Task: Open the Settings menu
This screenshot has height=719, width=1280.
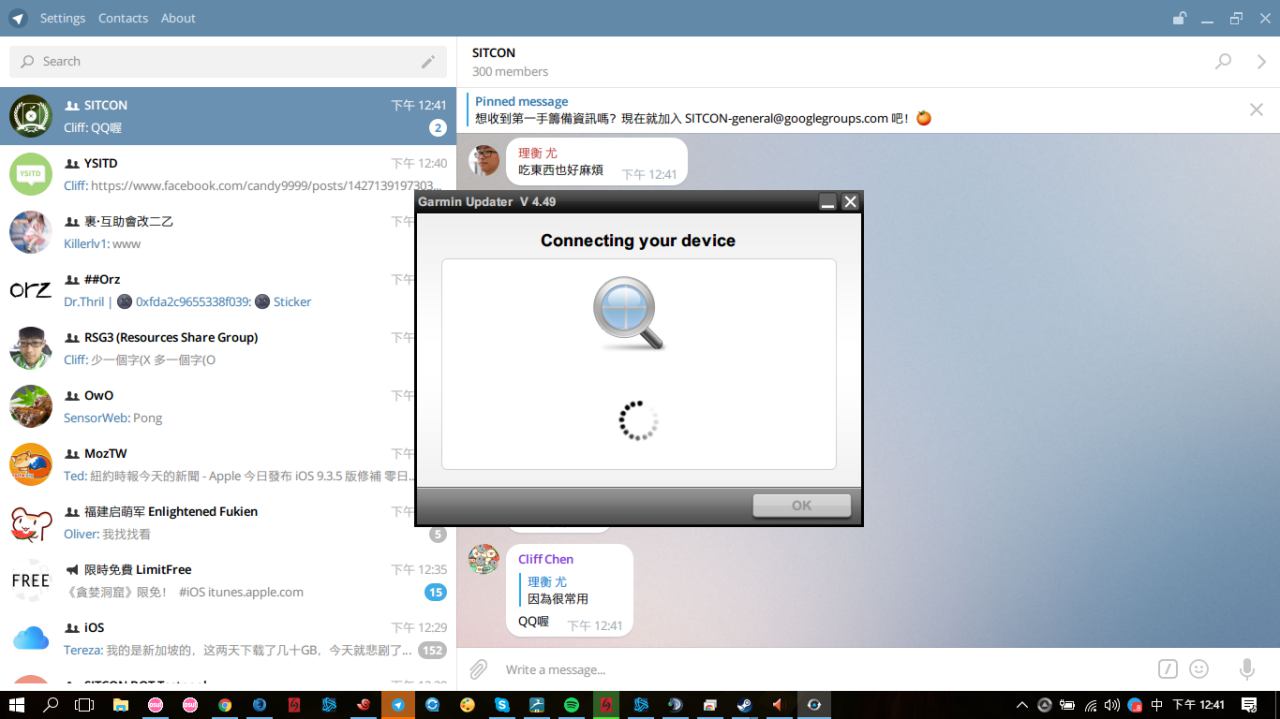Action: 62,18
